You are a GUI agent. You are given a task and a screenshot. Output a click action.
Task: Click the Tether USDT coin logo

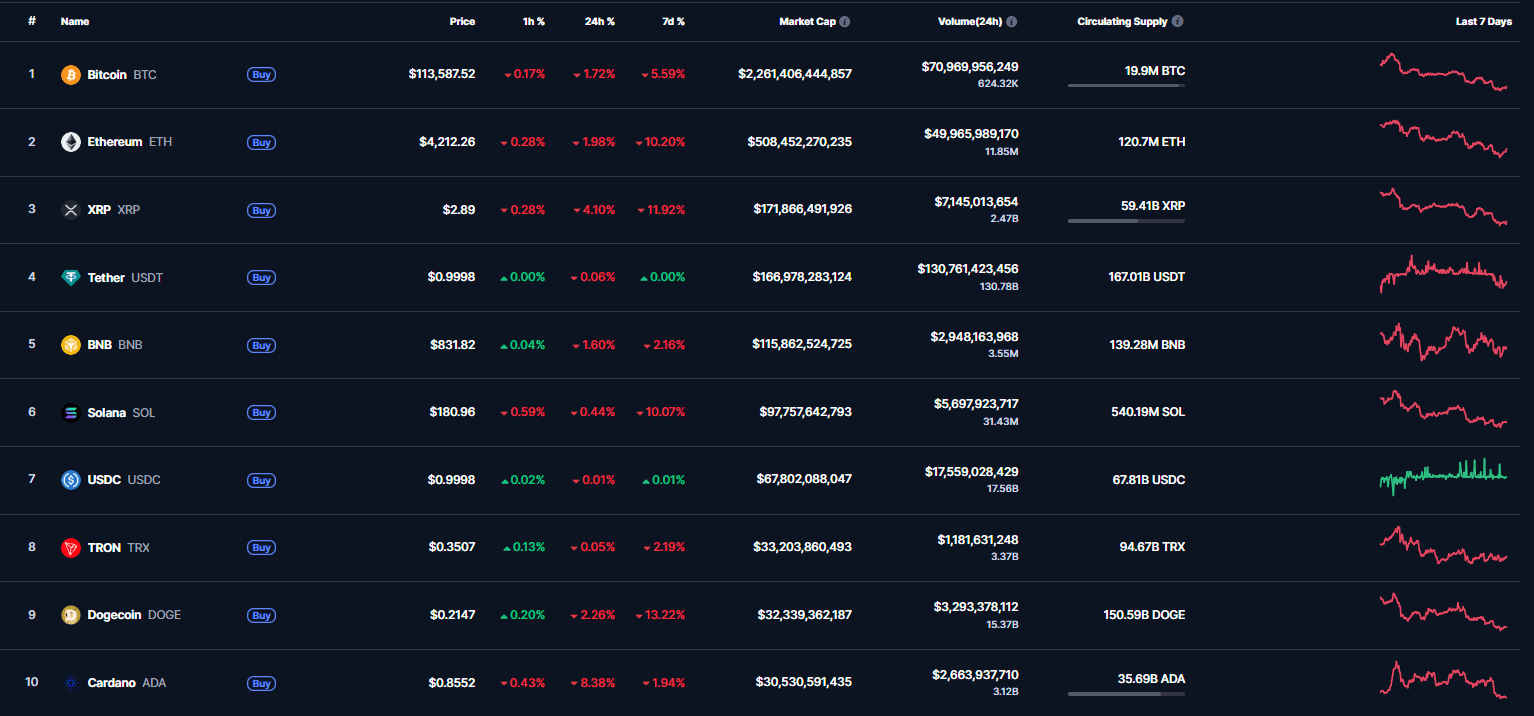(70, 277)
